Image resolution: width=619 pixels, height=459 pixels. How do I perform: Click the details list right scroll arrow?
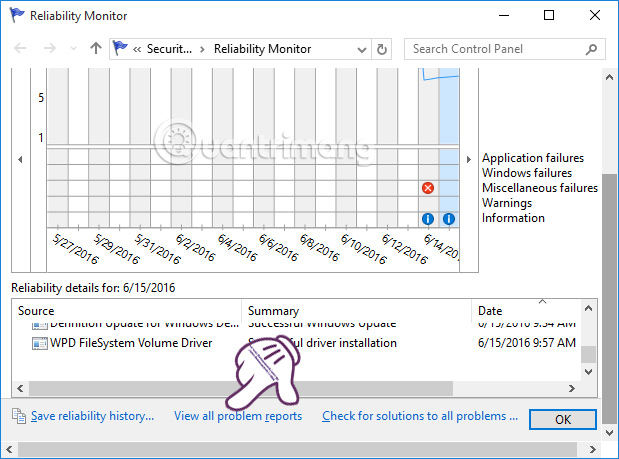tap(572, 388)
